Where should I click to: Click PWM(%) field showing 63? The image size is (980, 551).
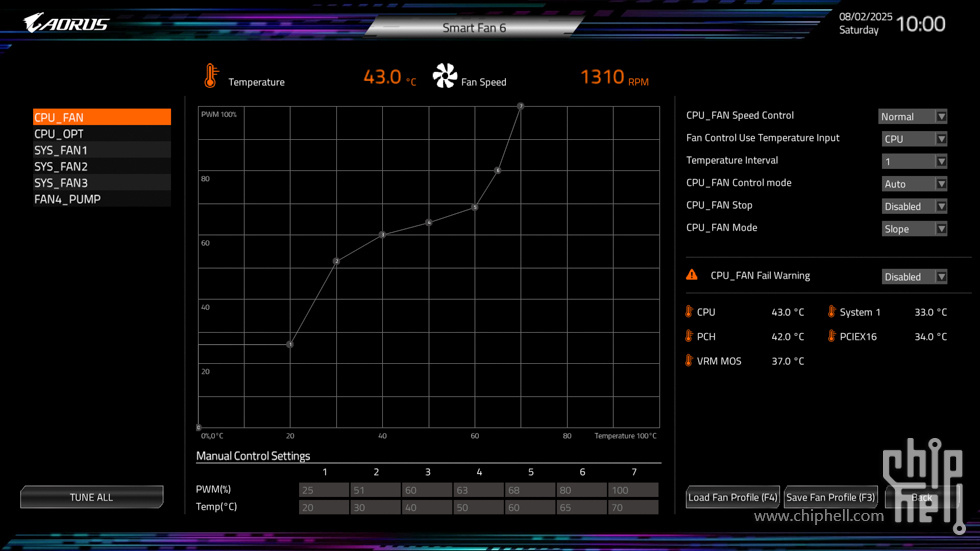click(x=479, y=490)
